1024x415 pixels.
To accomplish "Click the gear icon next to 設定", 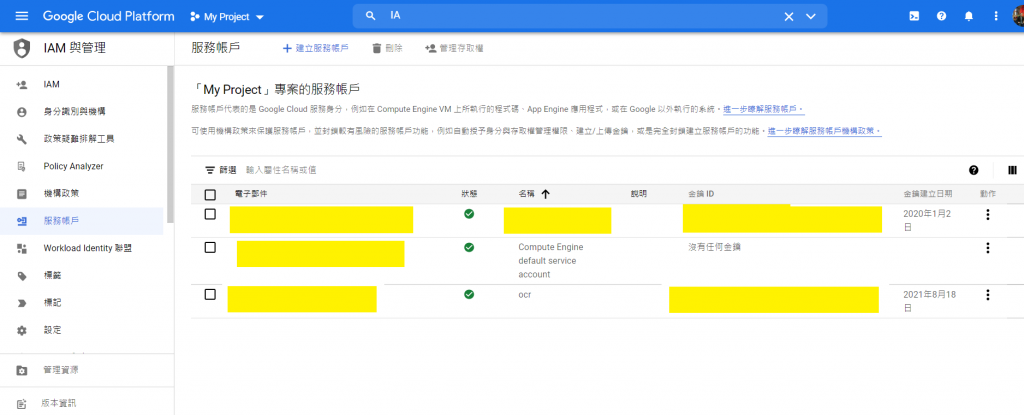I will [x=22, y=331].
